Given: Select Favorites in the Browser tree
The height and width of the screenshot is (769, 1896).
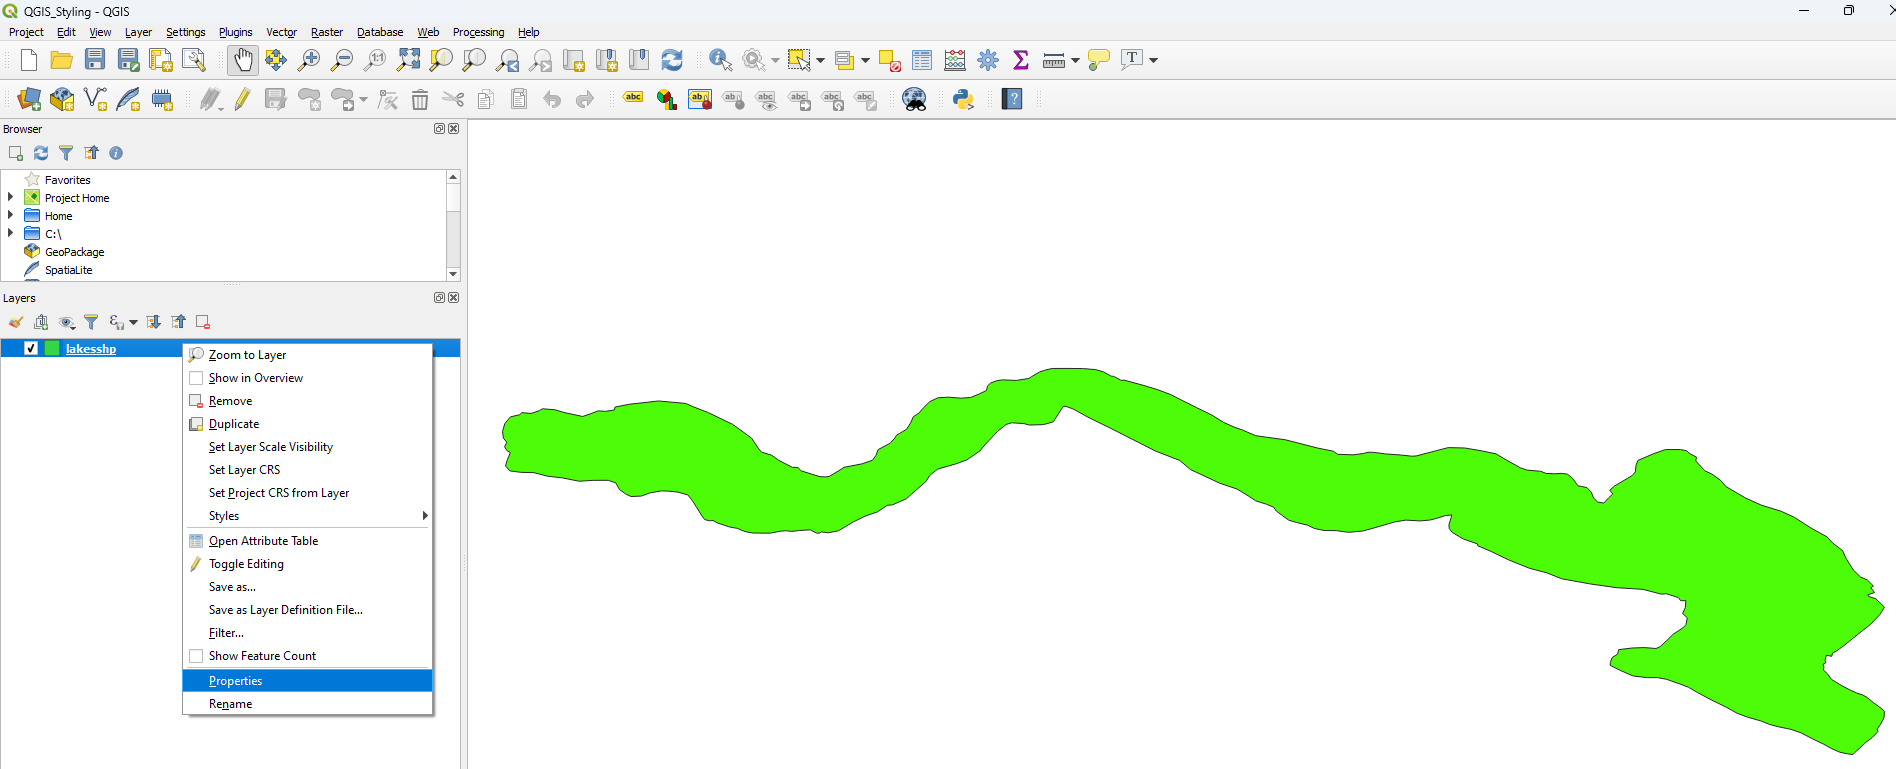Looking at the screenshot, I should [x=67, y=180].
